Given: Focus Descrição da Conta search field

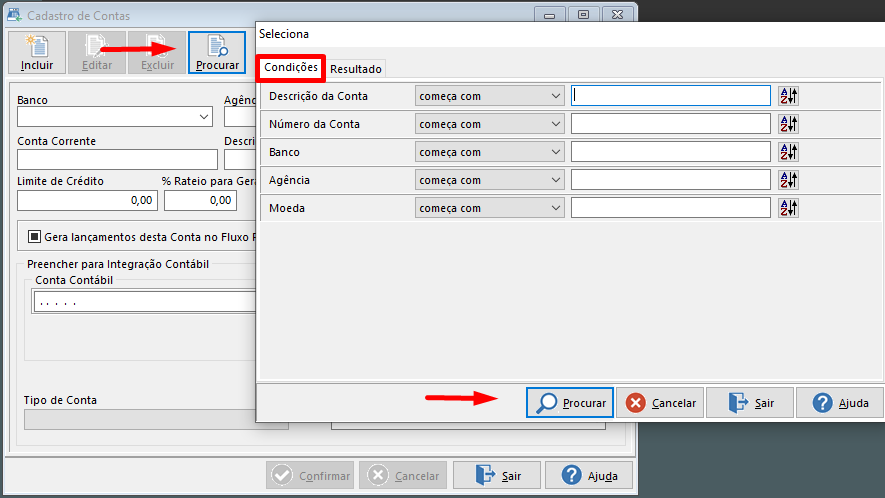Looking at the screenshot, I should click(x=671, y=96).
